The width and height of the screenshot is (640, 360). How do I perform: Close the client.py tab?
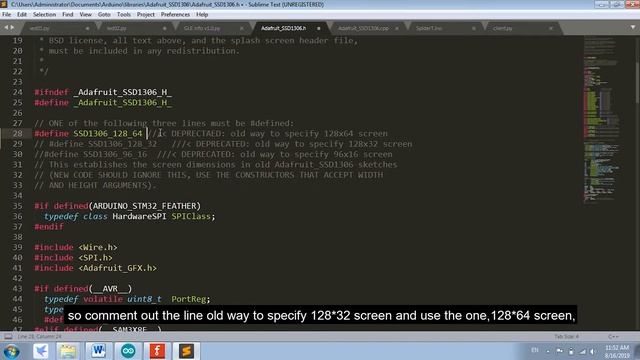click(x=551, y=29)
